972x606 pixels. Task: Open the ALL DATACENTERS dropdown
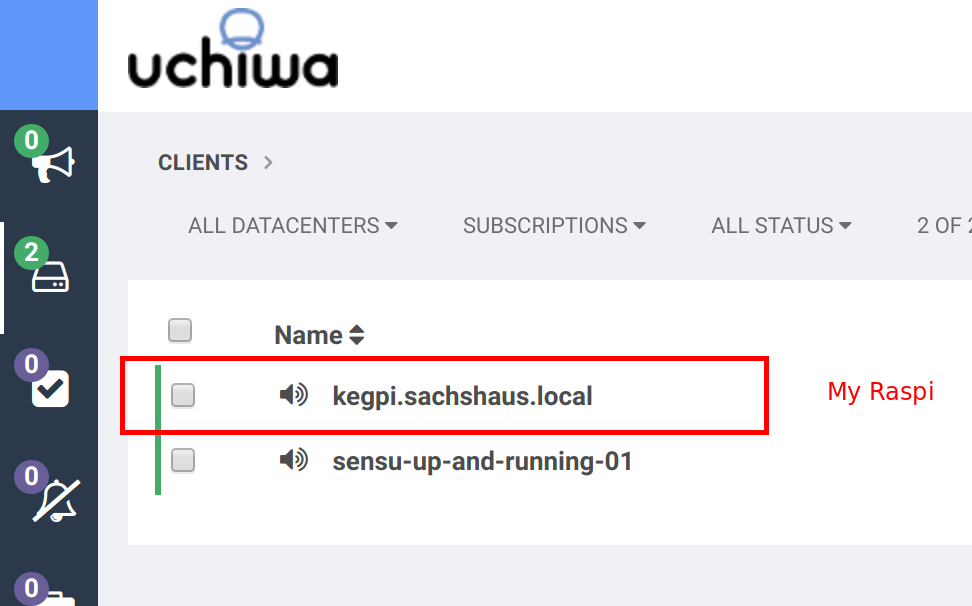(293, 225)
